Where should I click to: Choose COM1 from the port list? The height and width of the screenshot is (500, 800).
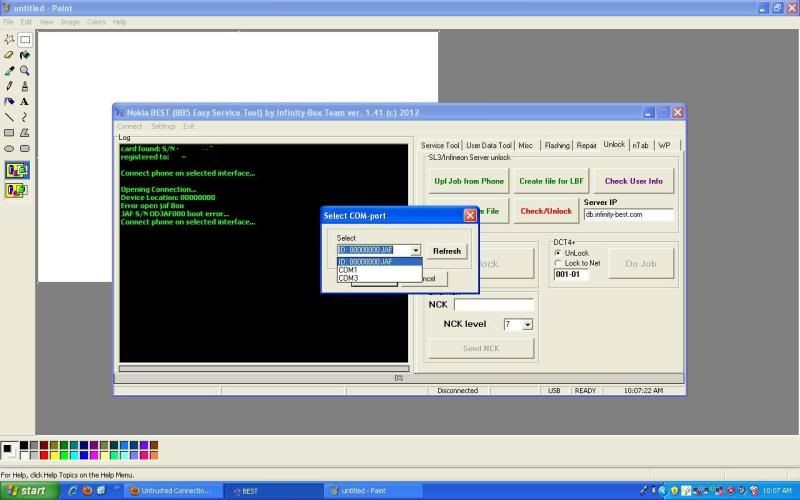380,270
